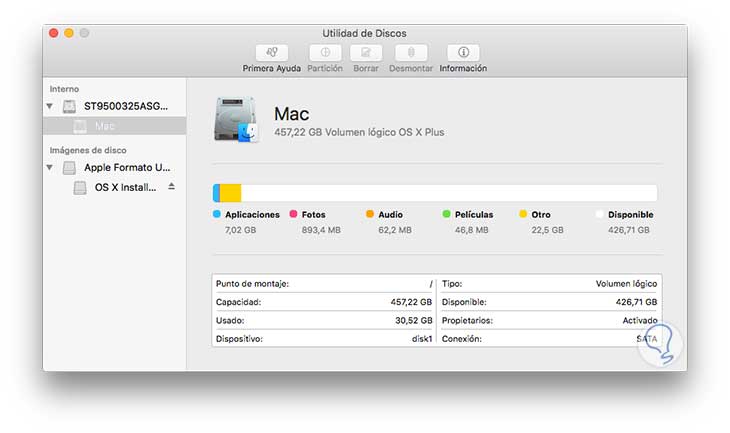
Task: Collapse the Apple Formato disk image tree
Action: pos(50,168)
